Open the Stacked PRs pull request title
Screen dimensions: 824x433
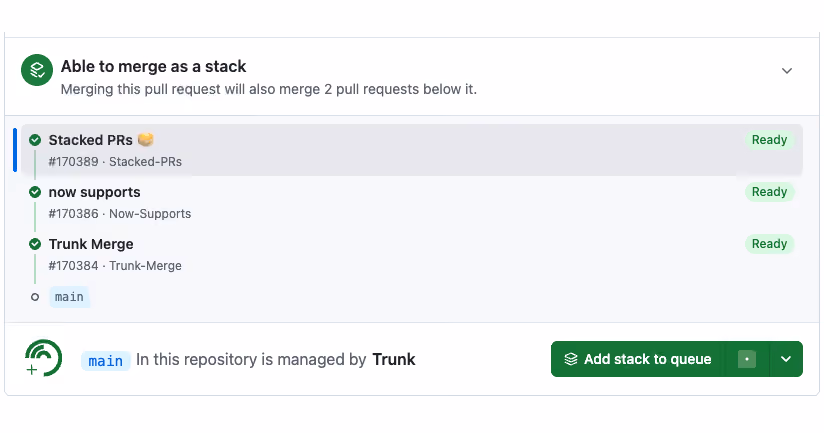90,140
